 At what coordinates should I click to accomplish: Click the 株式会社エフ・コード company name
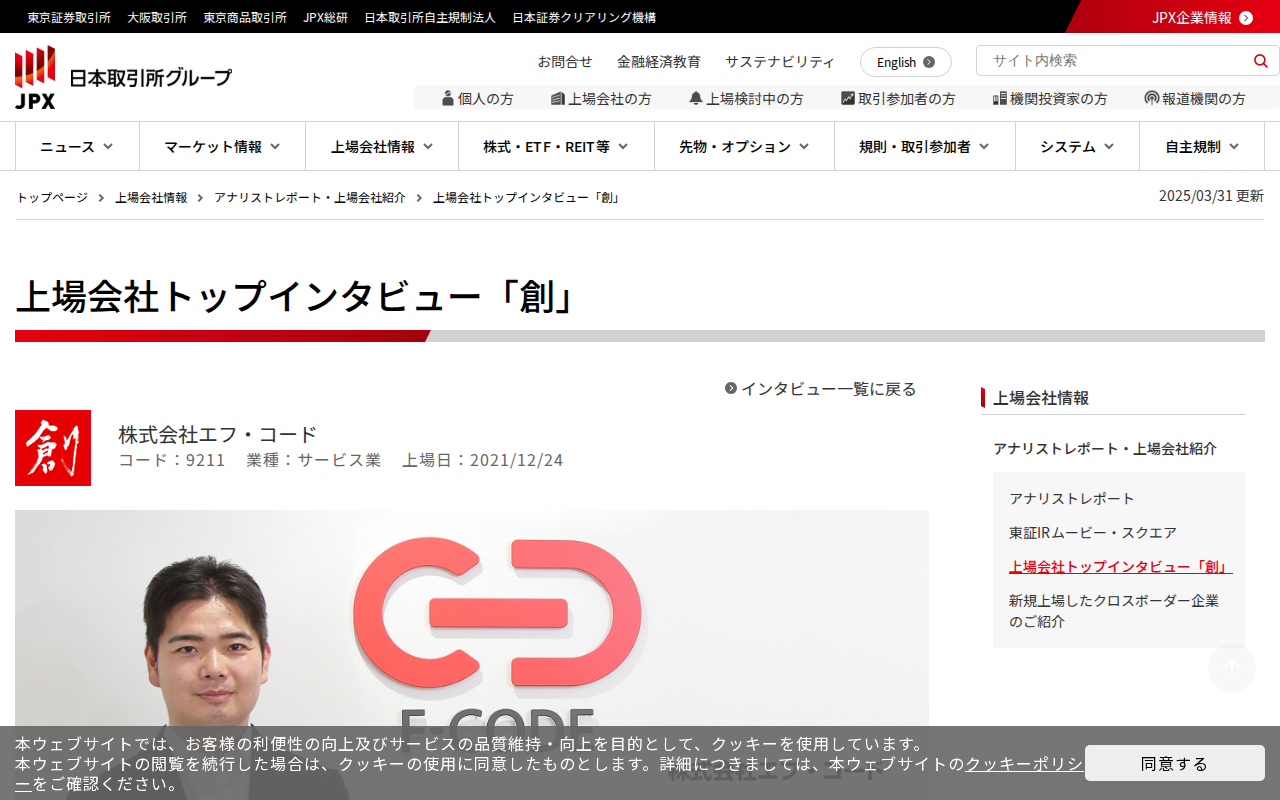218,434
